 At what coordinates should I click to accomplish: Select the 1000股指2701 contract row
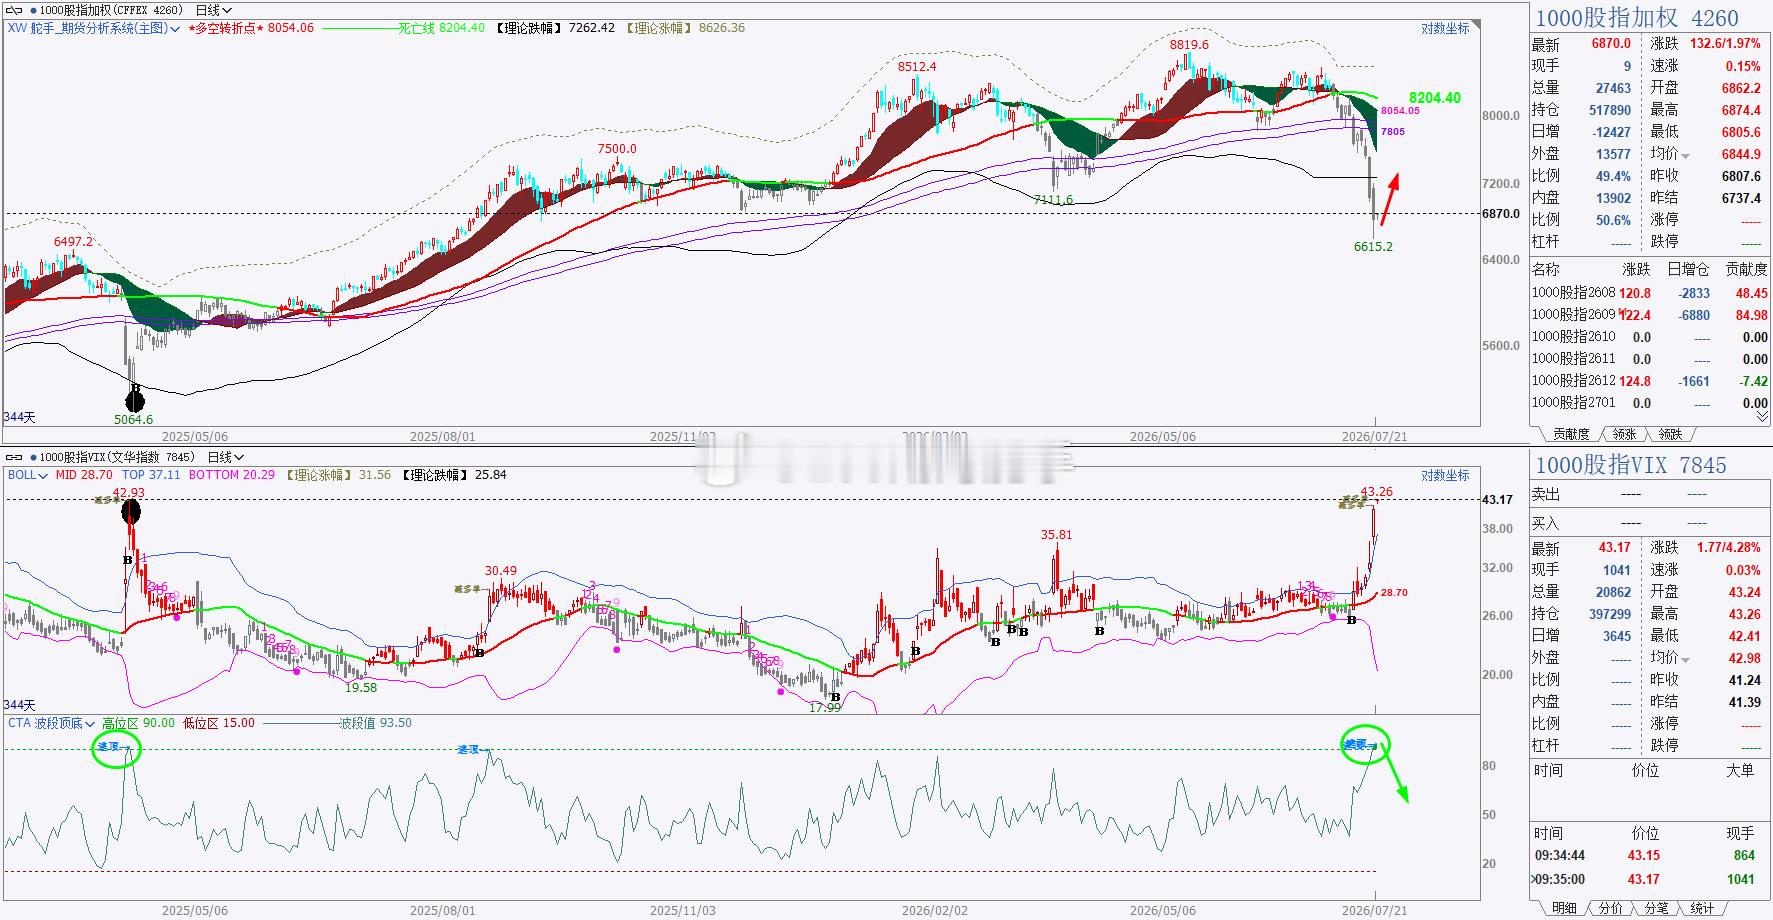[x=1650, y=403]
